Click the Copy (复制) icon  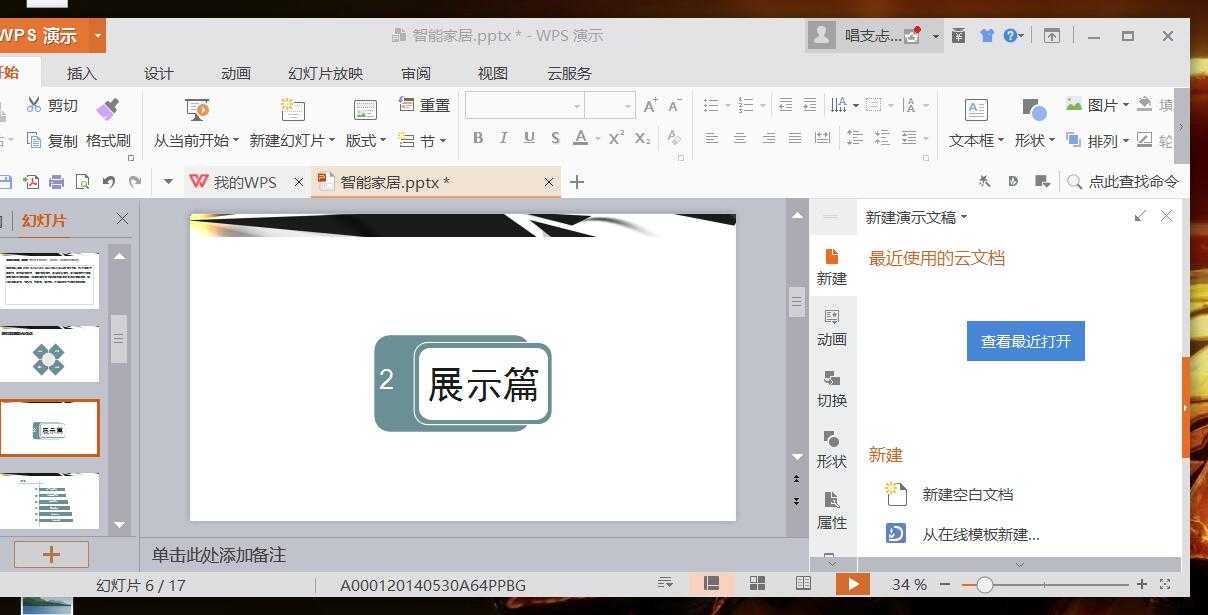tap(34, 141)
